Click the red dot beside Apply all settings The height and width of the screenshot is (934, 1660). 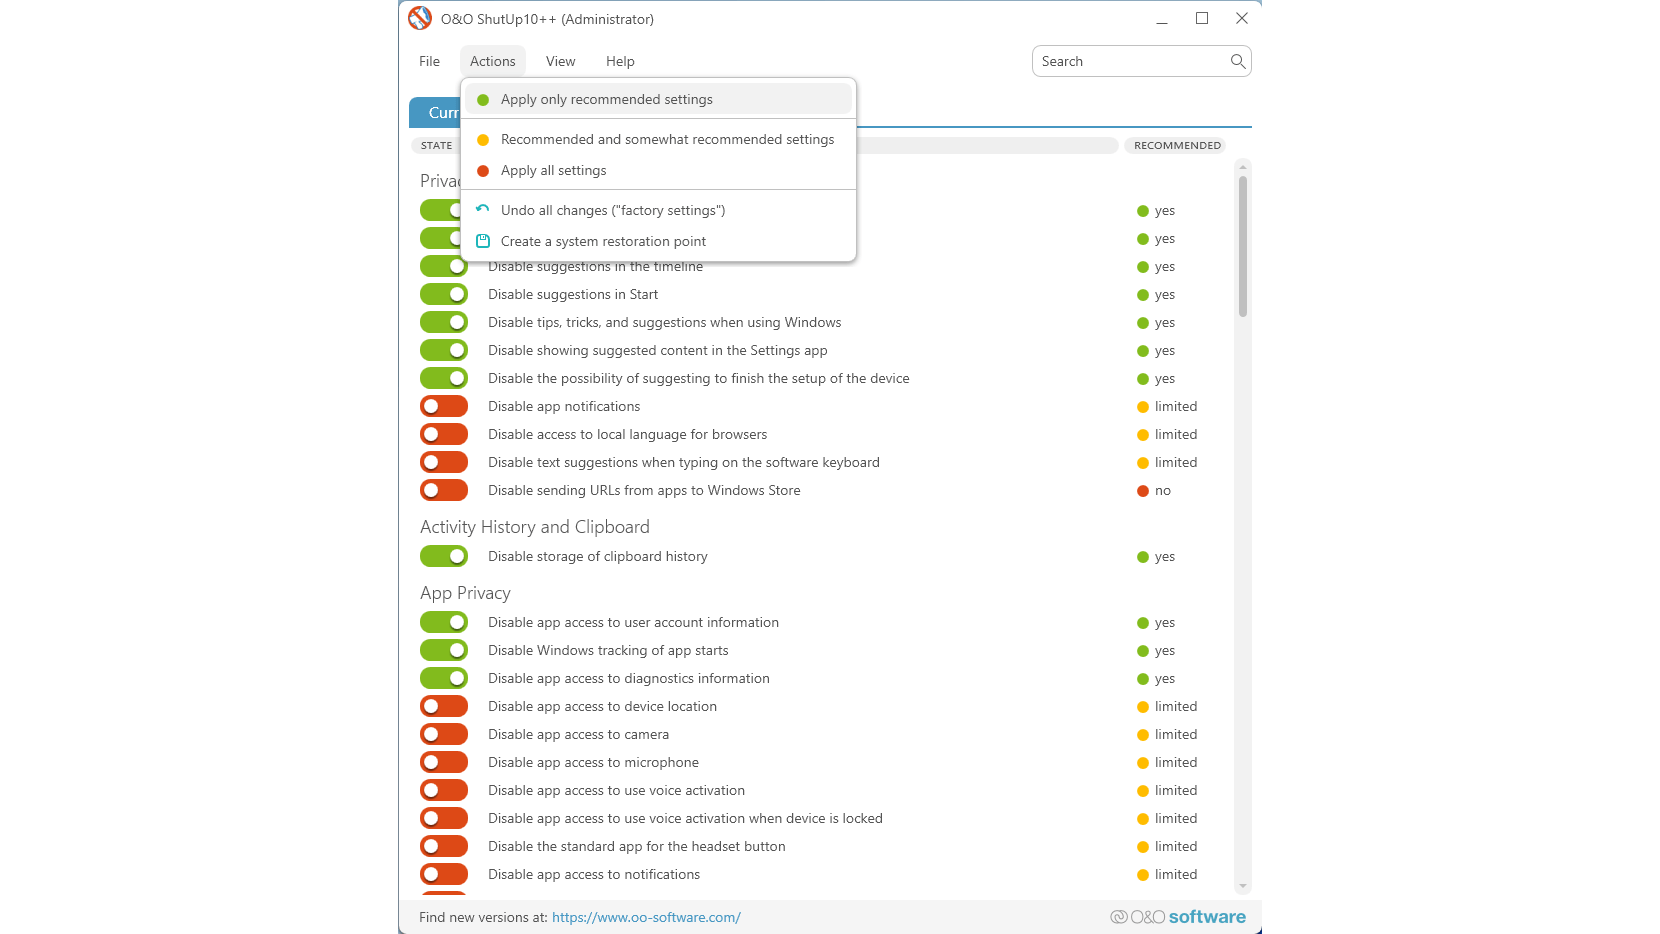click(483, 171)
